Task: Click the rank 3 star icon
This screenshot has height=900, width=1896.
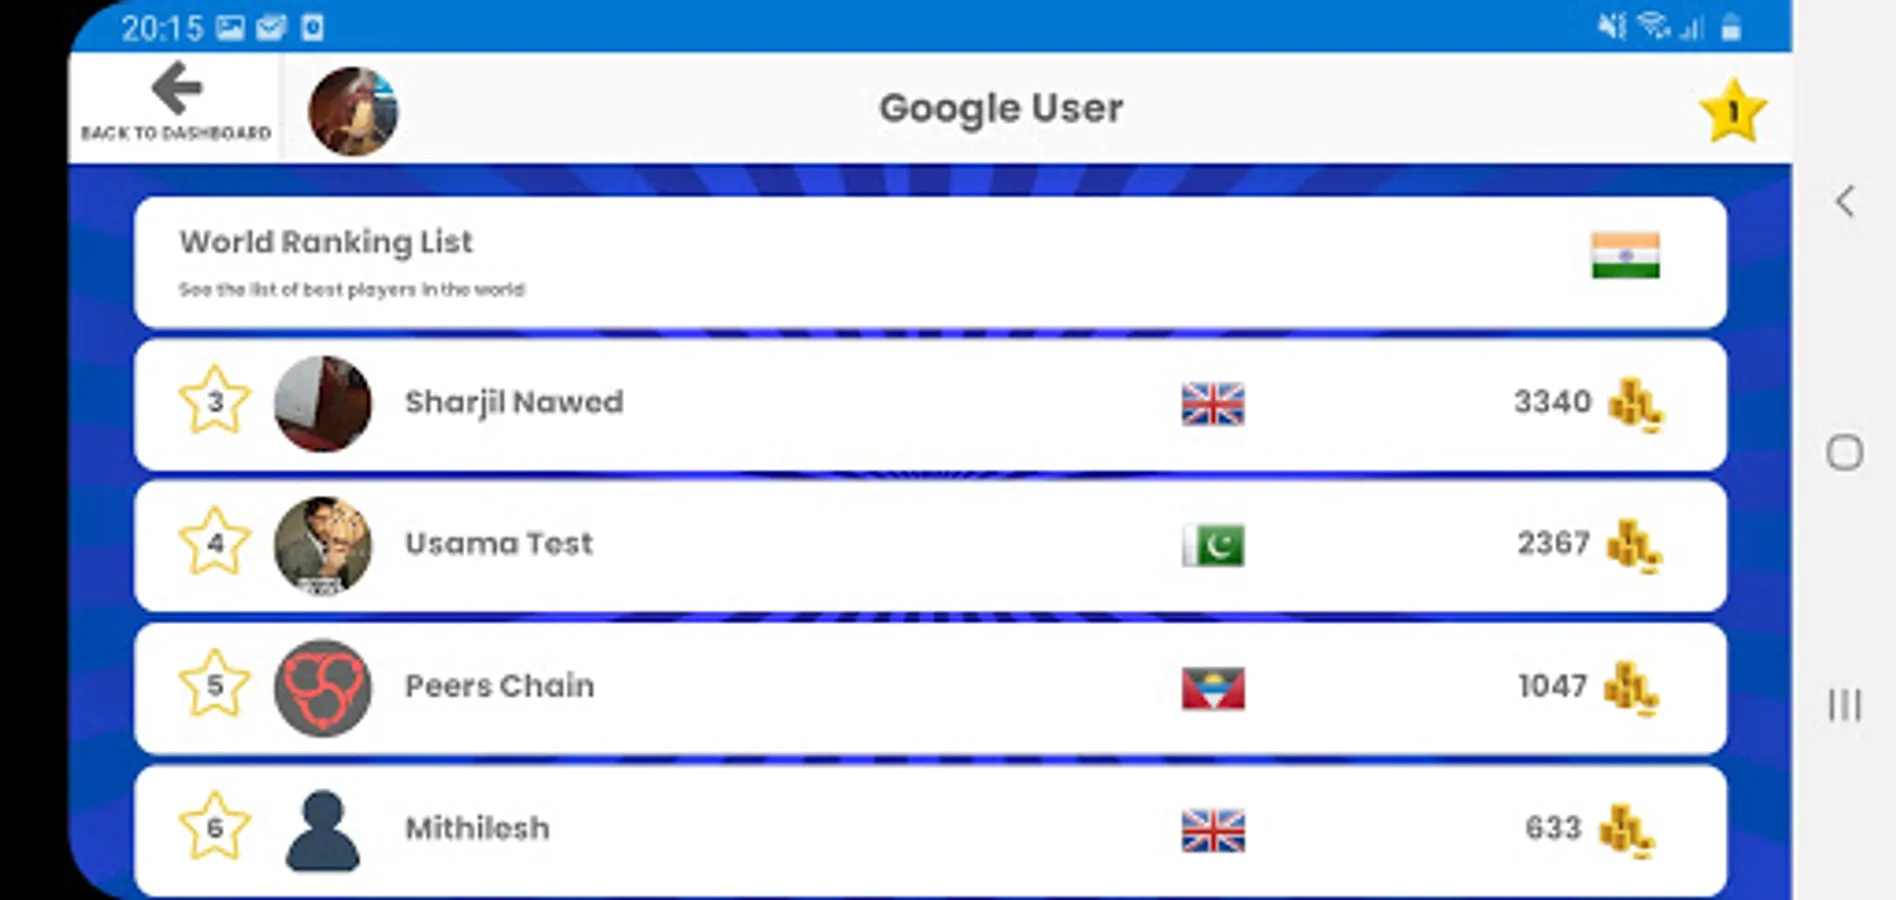Action: (x=214, y=401)
